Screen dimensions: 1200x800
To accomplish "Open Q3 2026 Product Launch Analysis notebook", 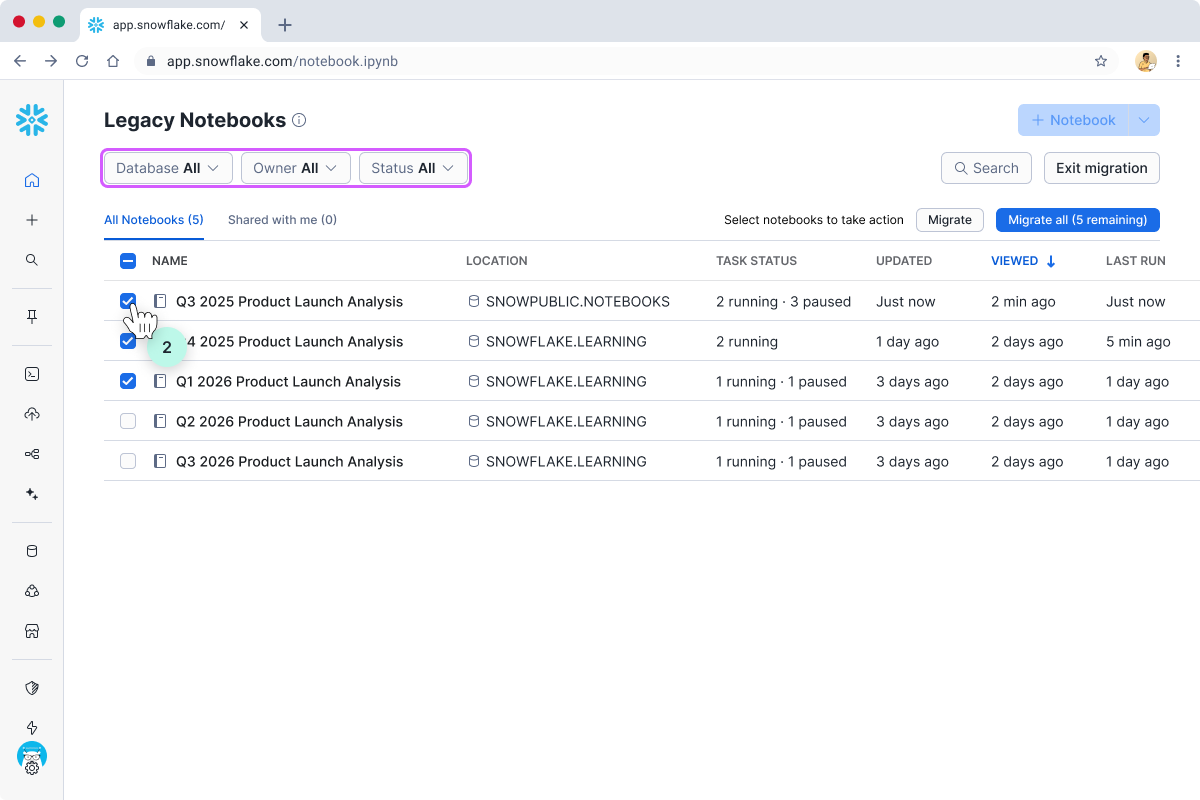I will point(290,461).
